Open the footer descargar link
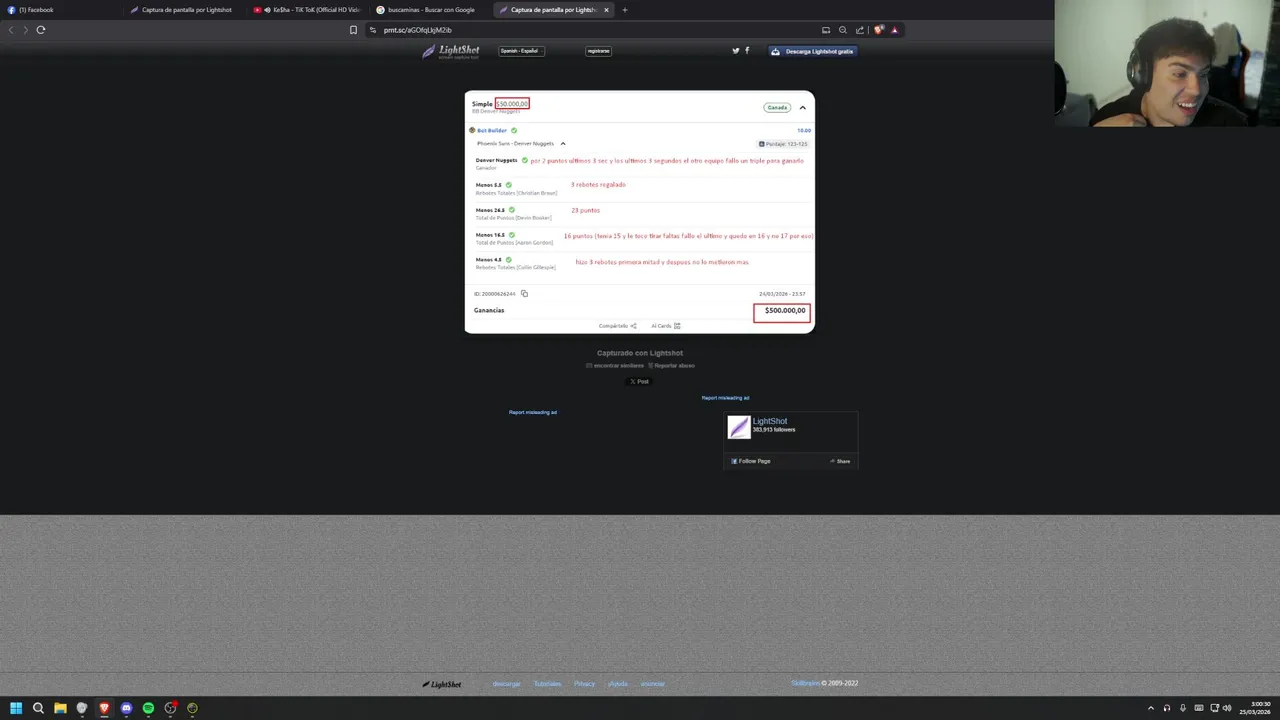Viewport: 1280px width, 720px height. 507,684
